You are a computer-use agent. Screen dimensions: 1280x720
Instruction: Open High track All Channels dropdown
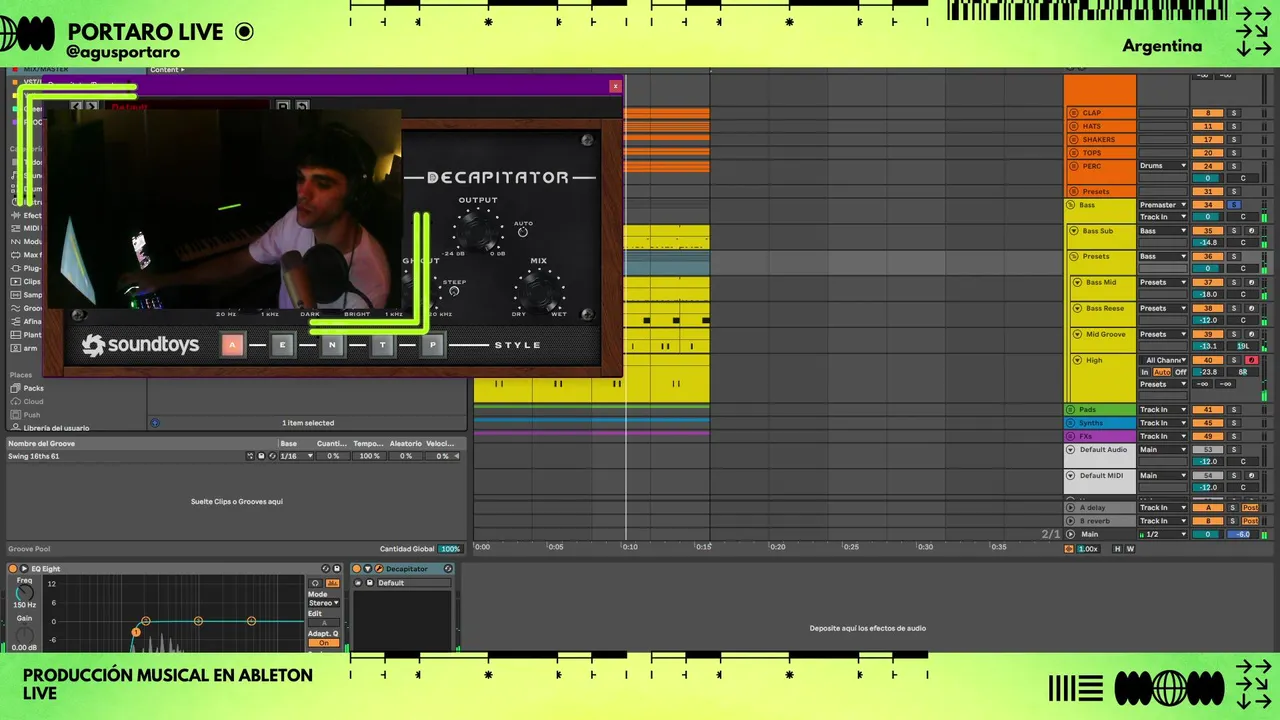tap(1163, 360)
